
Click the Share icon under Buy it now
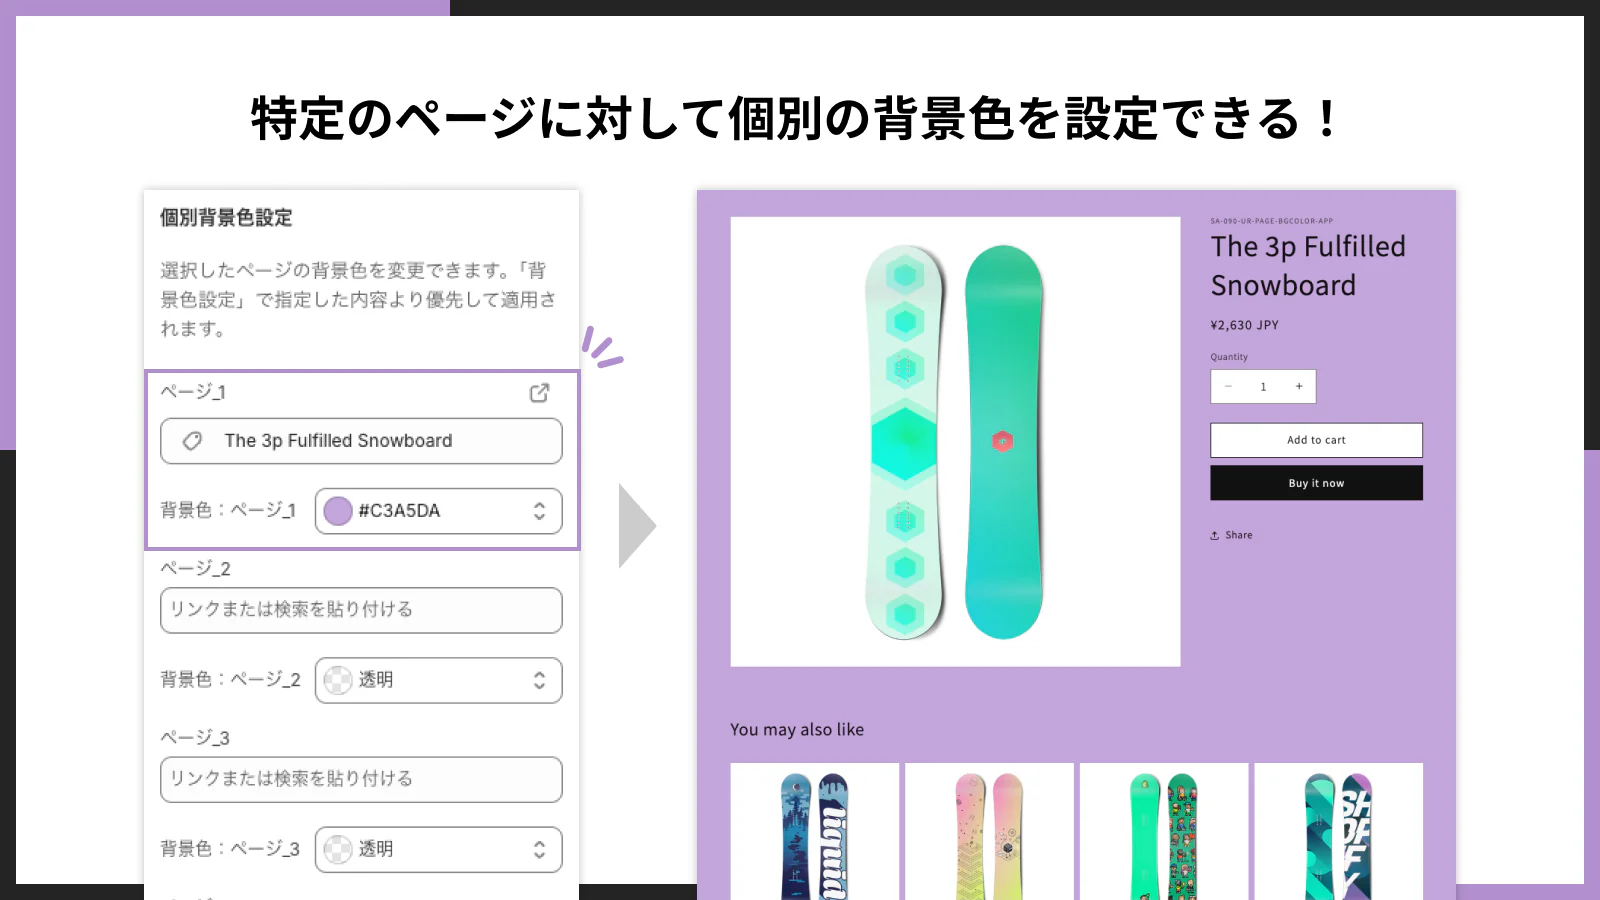(1215, 536)
